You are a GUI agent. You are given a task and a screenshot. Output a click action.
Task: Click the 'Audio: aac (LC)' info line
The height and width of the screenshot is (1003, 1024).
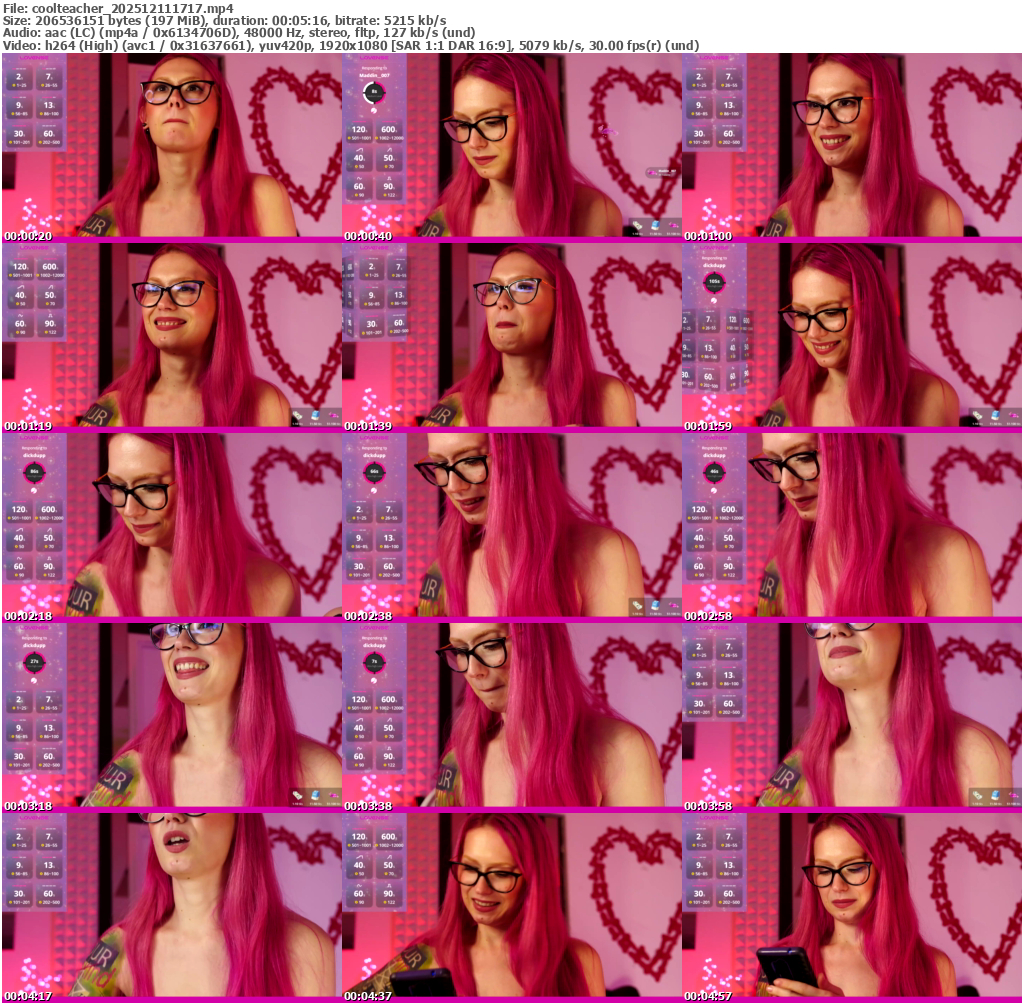(x=239, y=33)
